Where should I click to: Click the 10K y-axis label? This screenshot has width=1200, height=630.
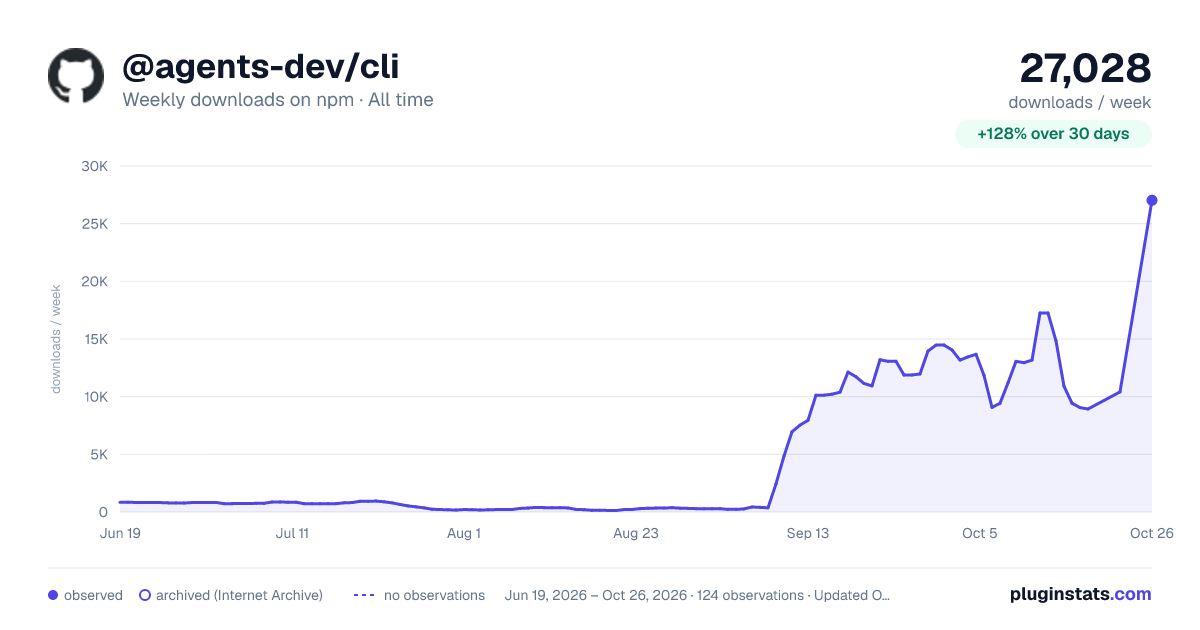point(94,397)
